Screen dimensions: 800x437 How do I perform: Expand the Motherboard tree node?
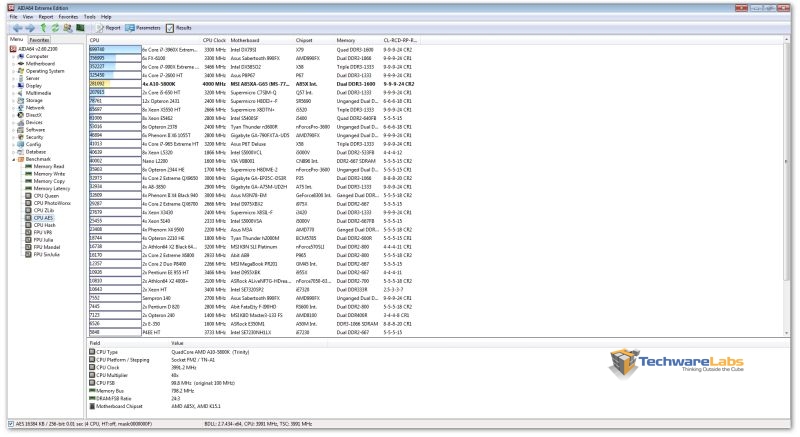[x=14, y=64]
